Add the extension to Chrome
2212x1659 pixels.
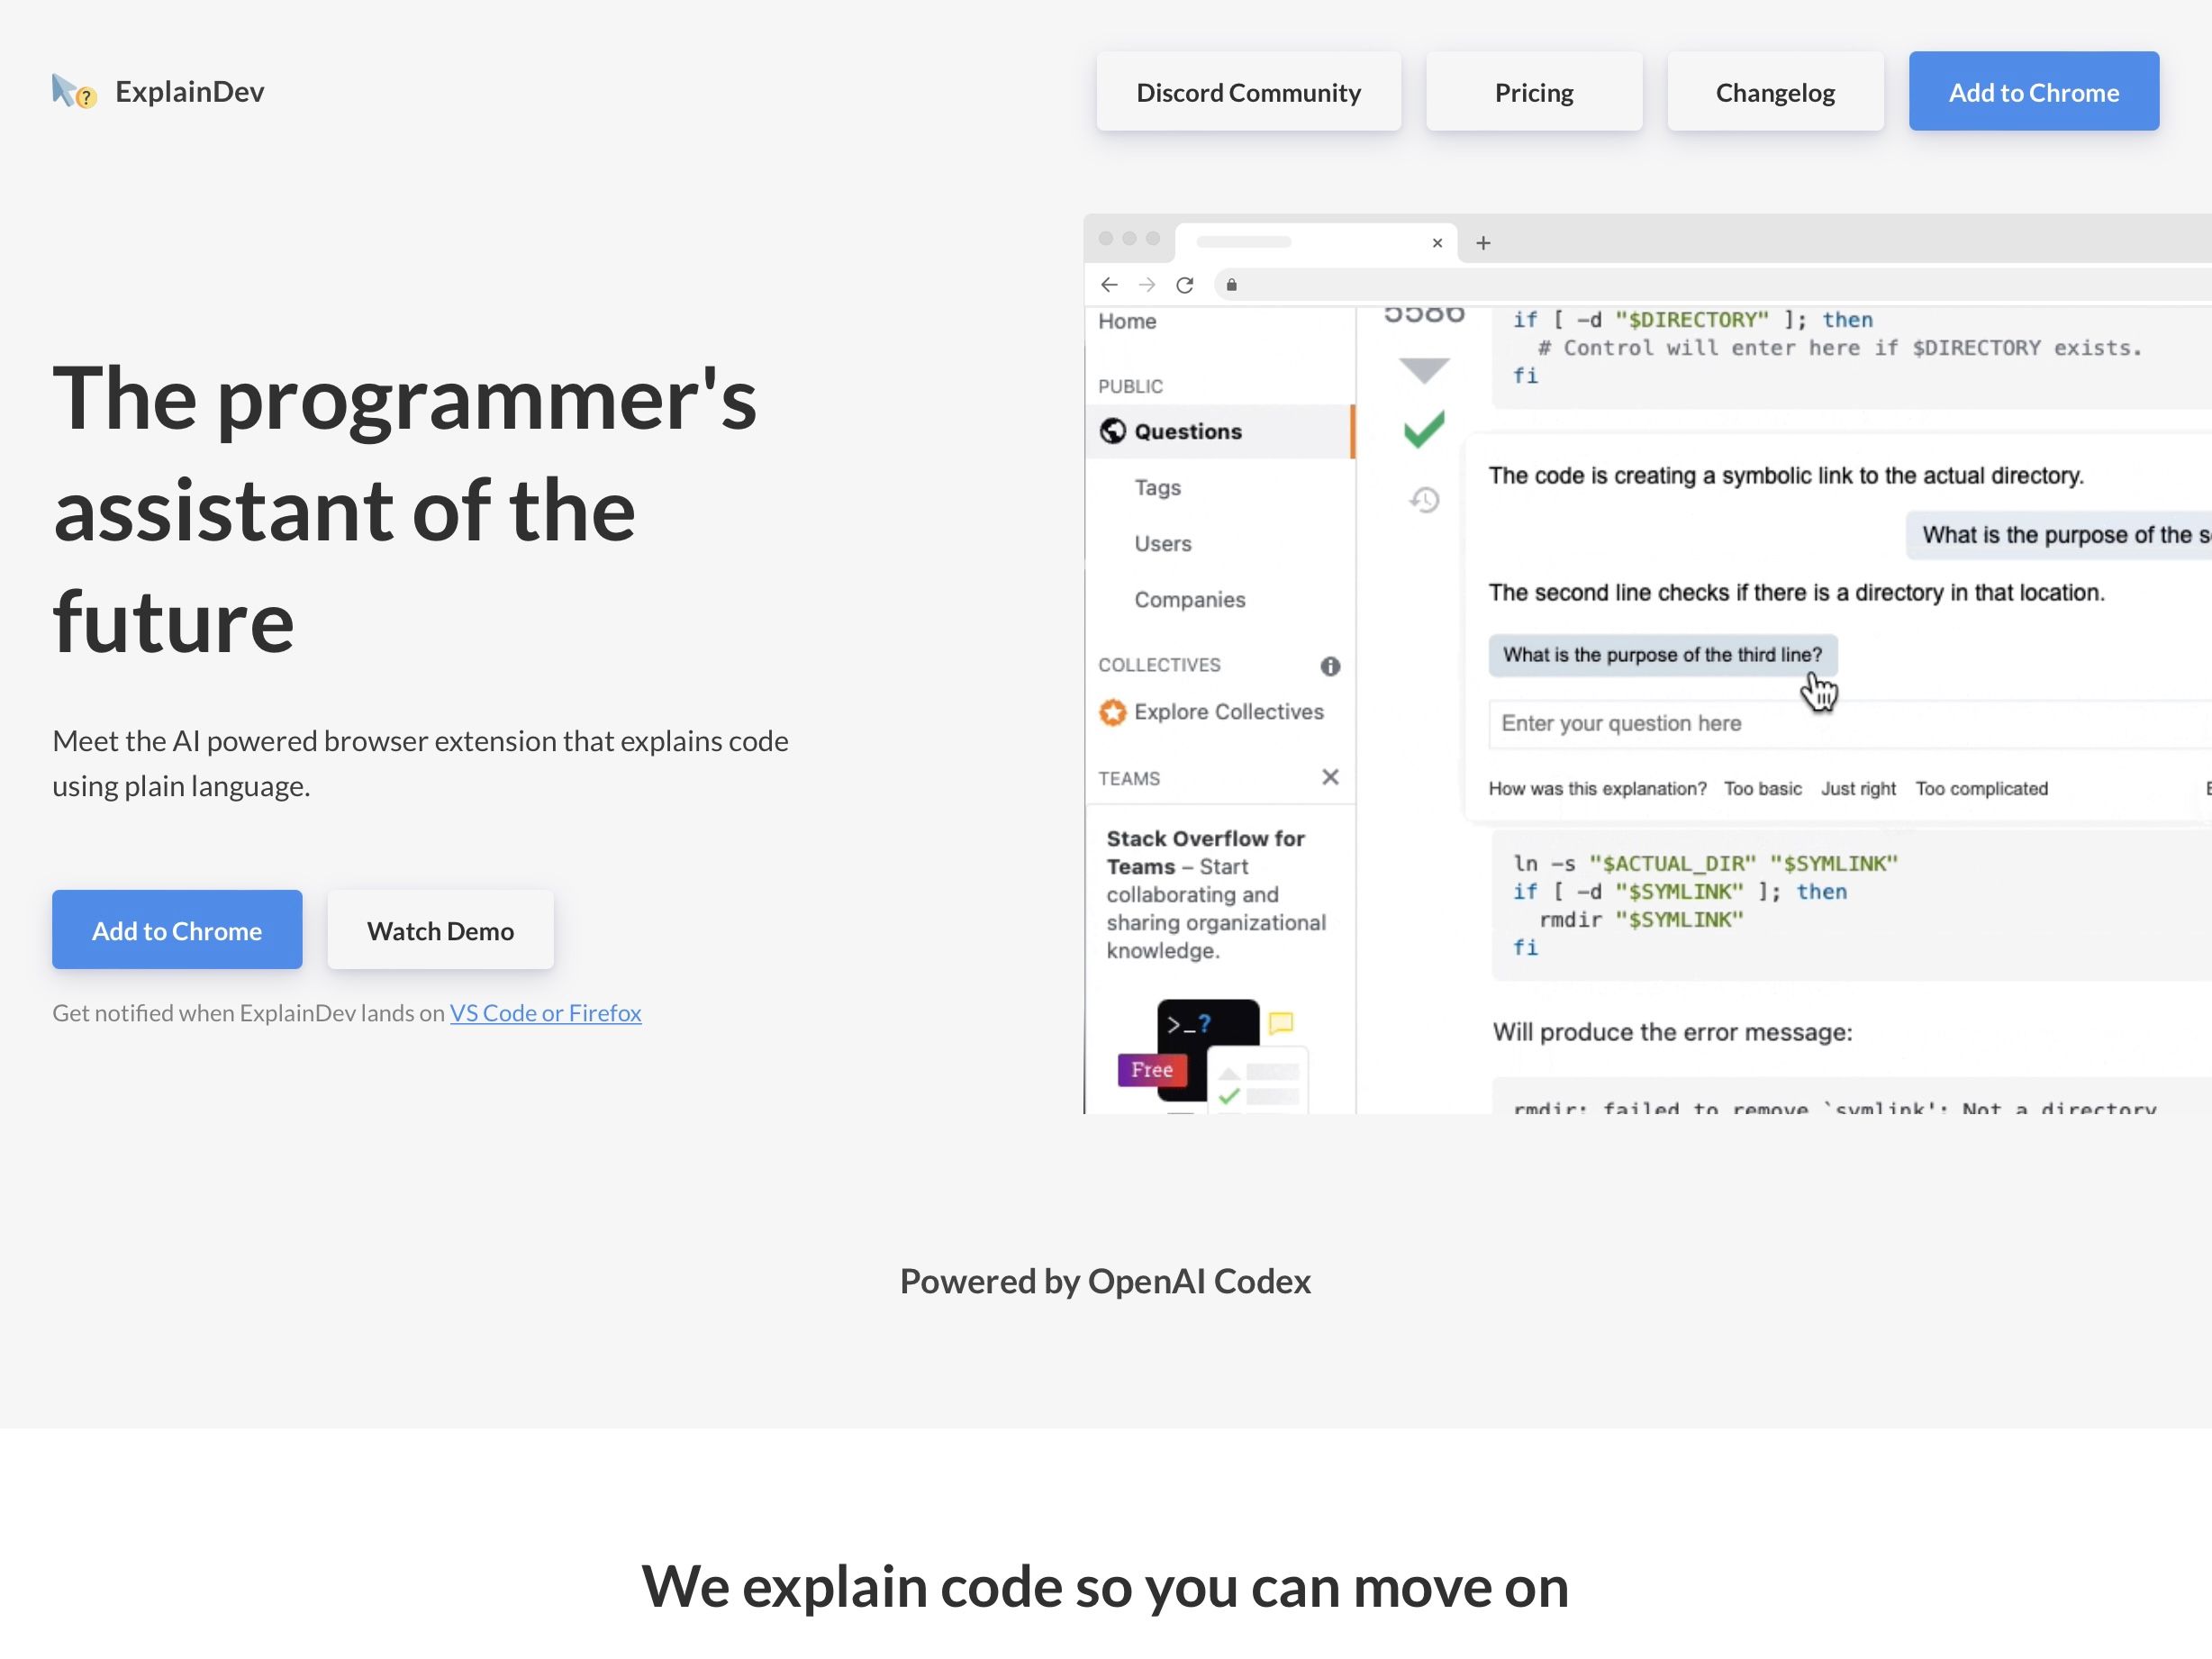pyautogui.click(x=177, y=929)
